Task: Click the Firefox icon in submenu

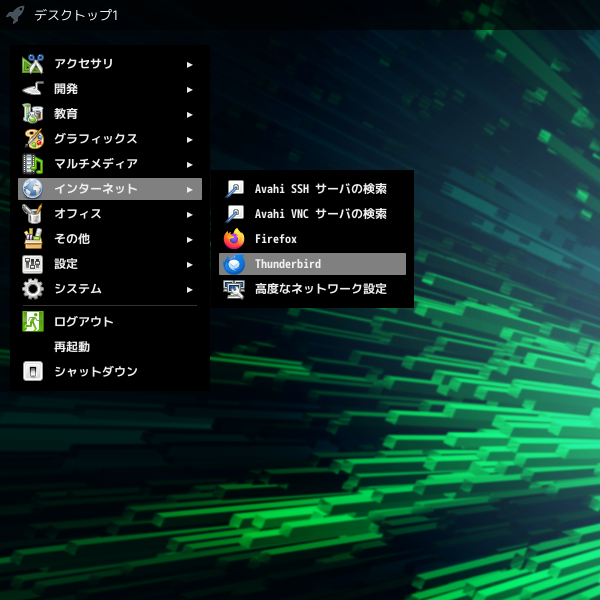Action: (234, 239)
